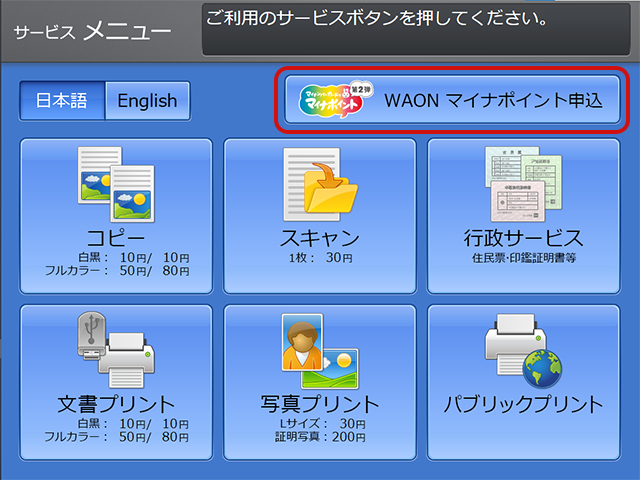Choose the 文書プリント label

point(116,404)
